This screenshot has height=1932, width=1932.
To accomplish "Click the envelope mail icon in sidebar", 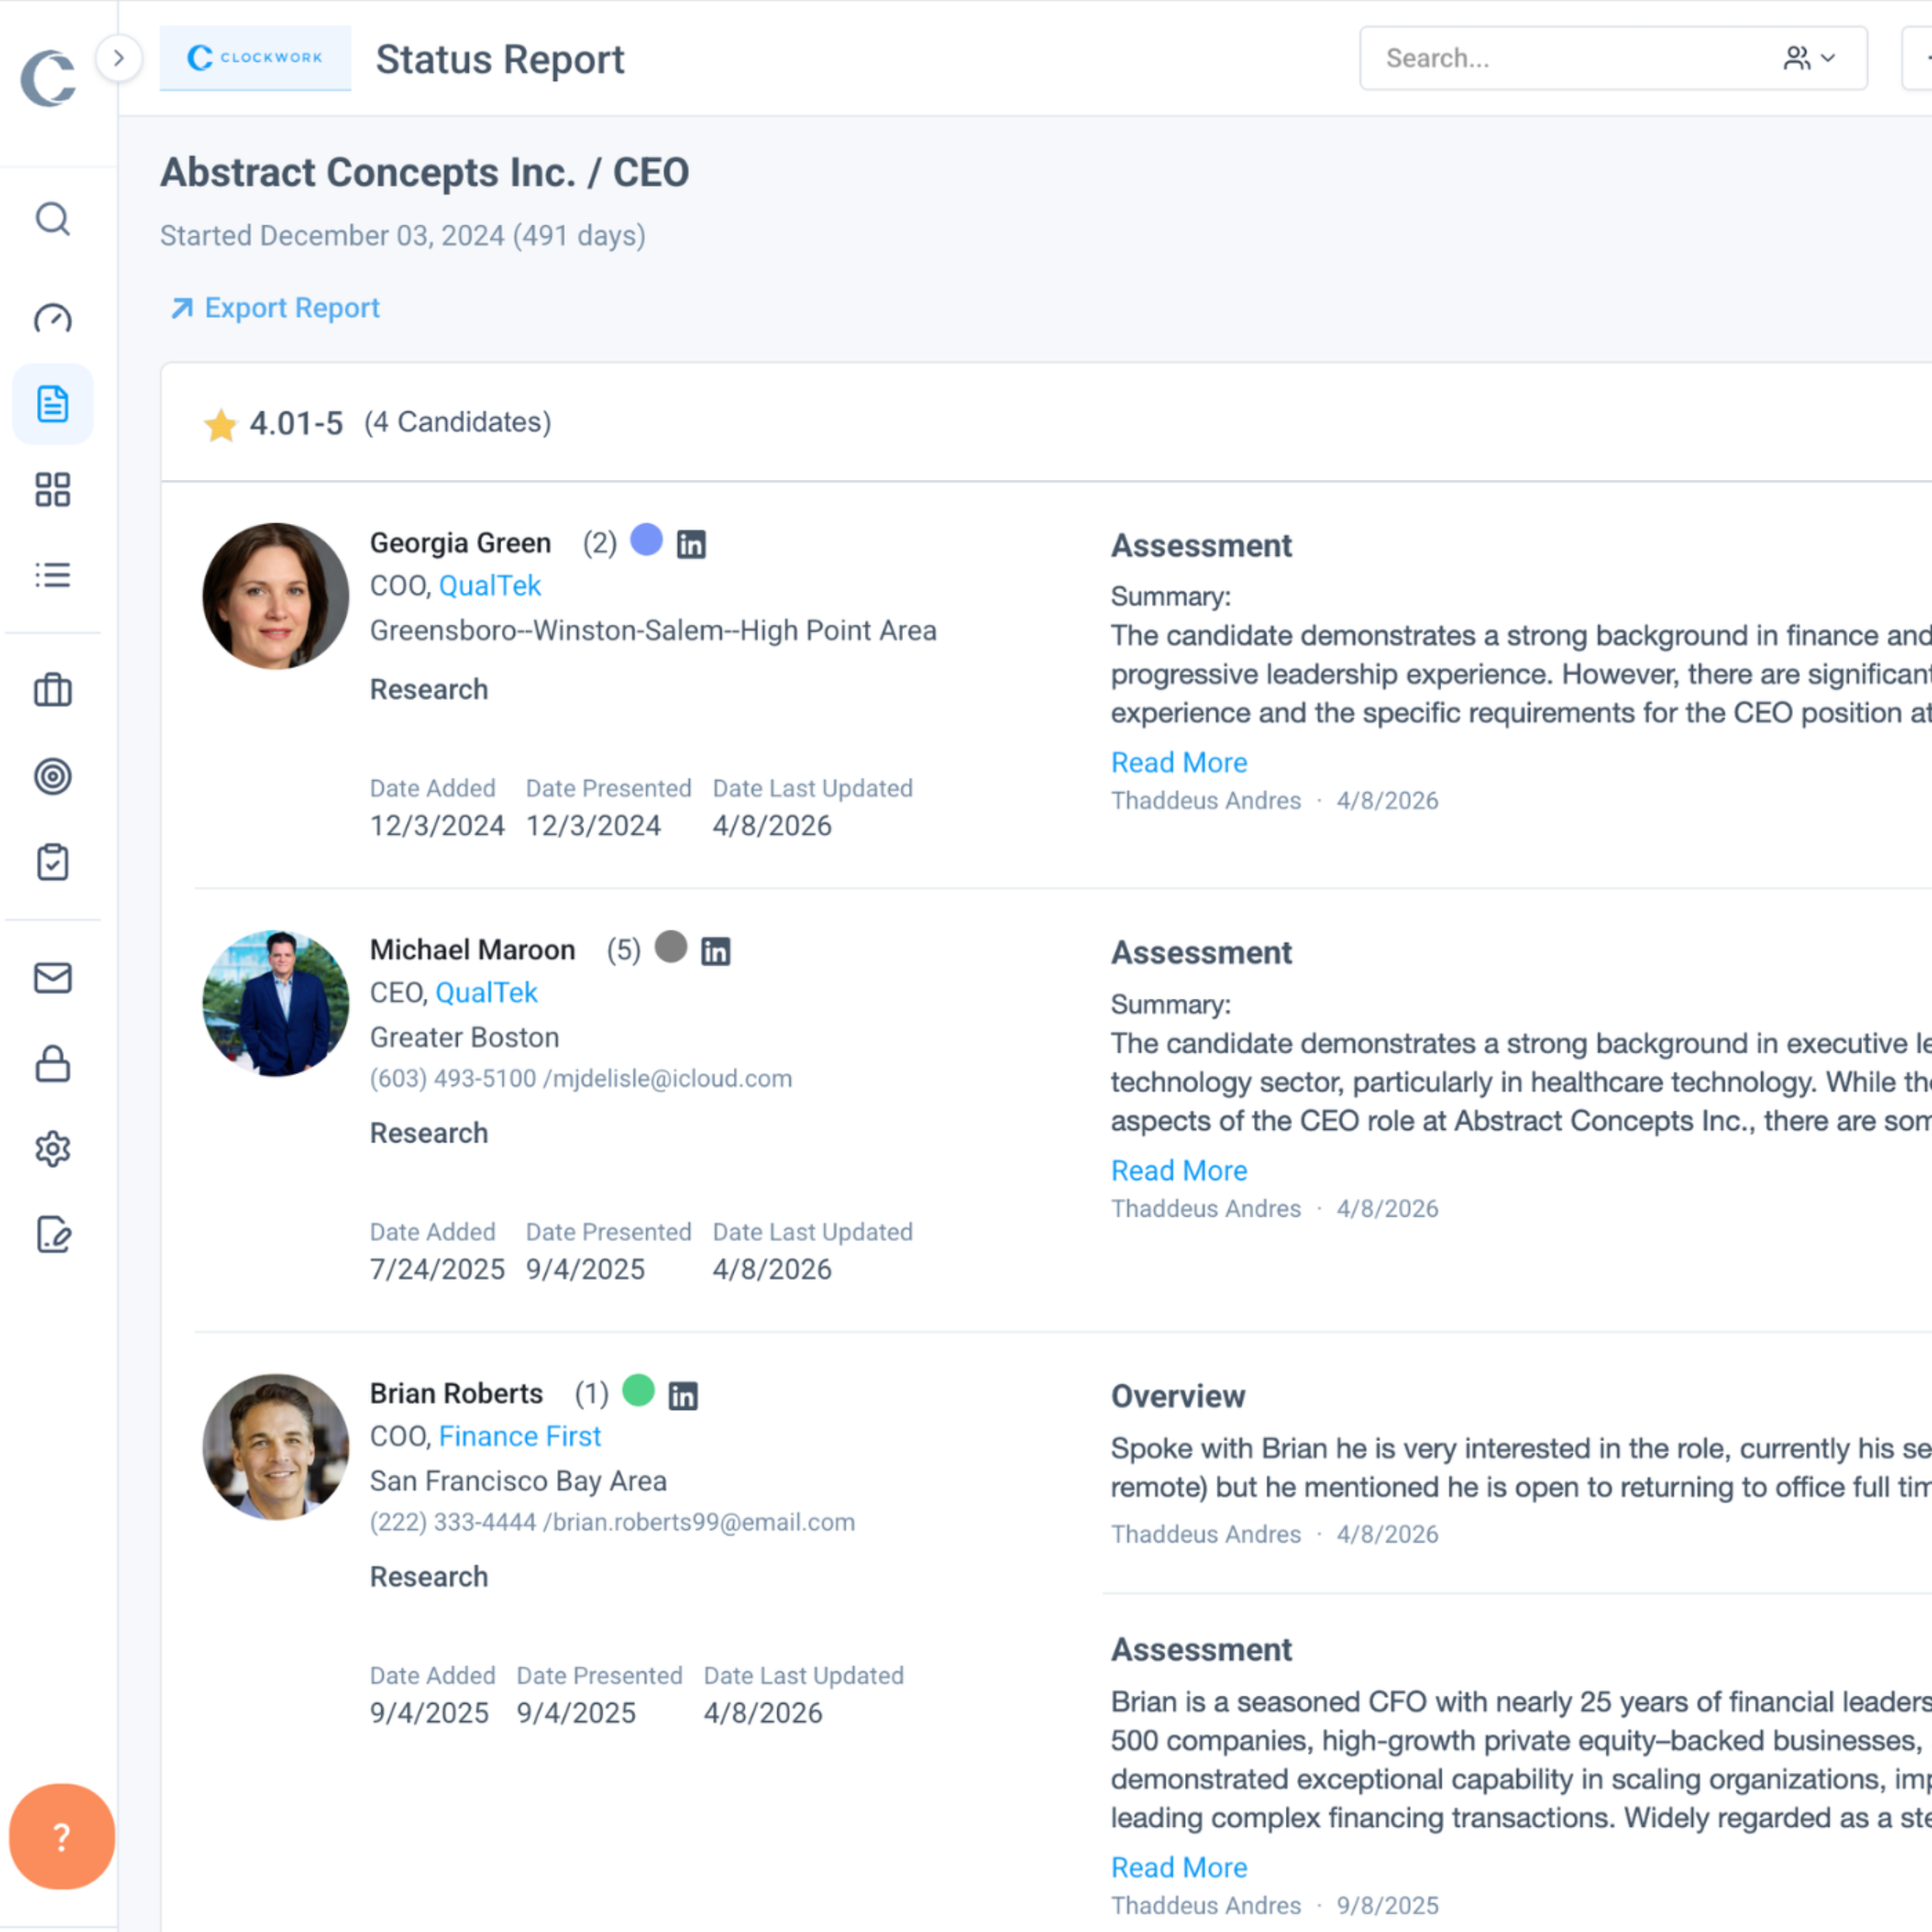I will (x=52, y=977).
